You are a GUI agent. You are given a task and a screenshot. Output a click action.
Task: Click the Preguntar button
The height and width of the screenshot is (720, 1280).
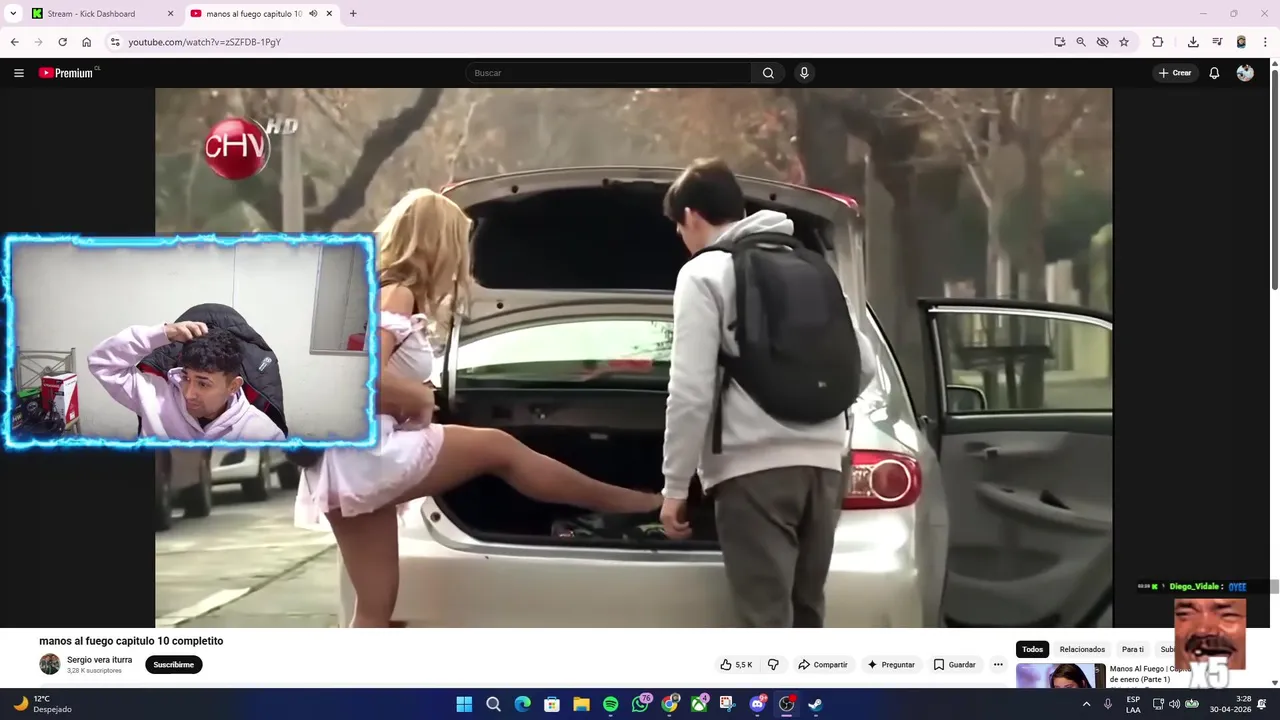pos(891,665)
